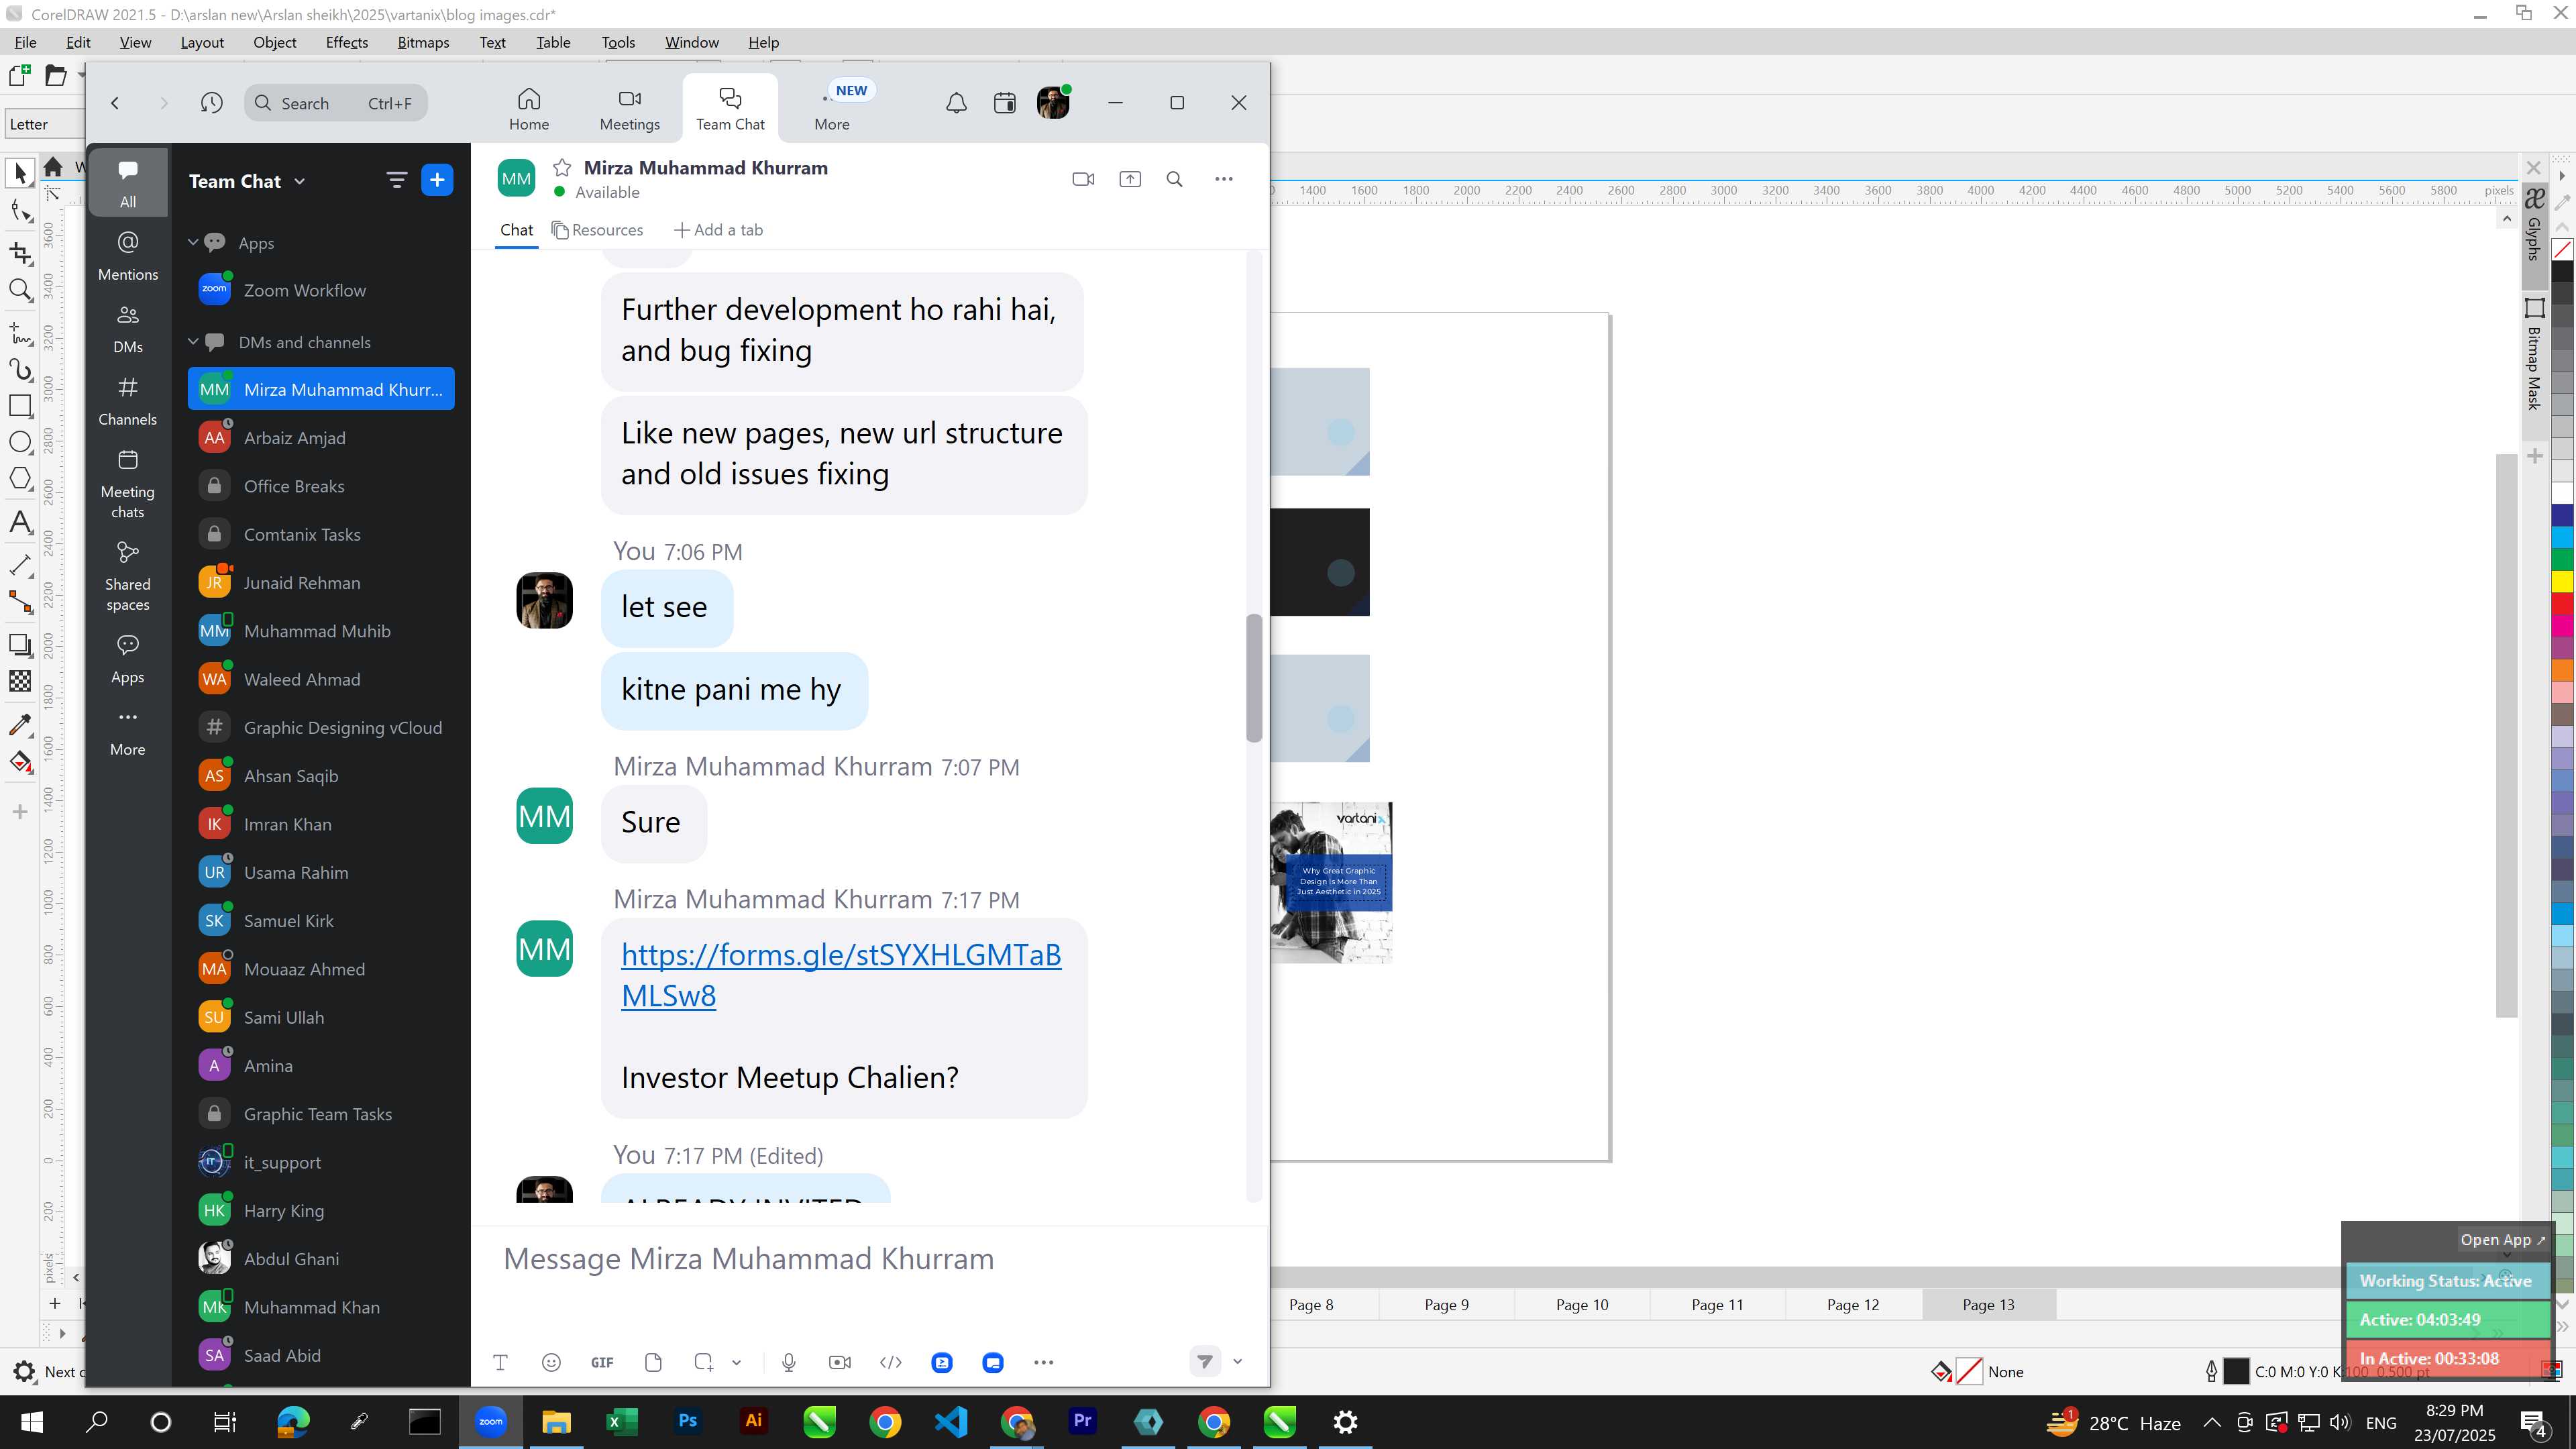Open the Mentions view in Zoom sidebar
Screen dimensions: 2576x1449
127,257
